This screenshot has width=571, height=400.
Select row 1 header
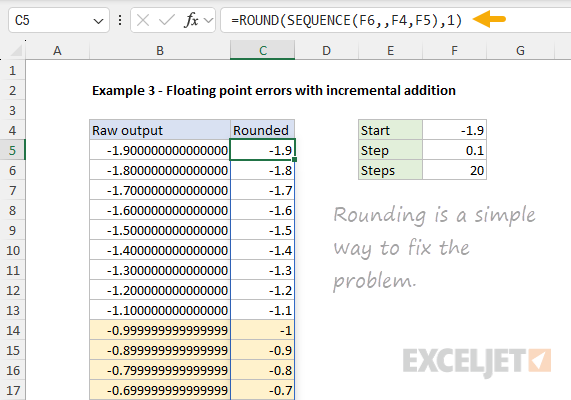click(x=13, y=70)
